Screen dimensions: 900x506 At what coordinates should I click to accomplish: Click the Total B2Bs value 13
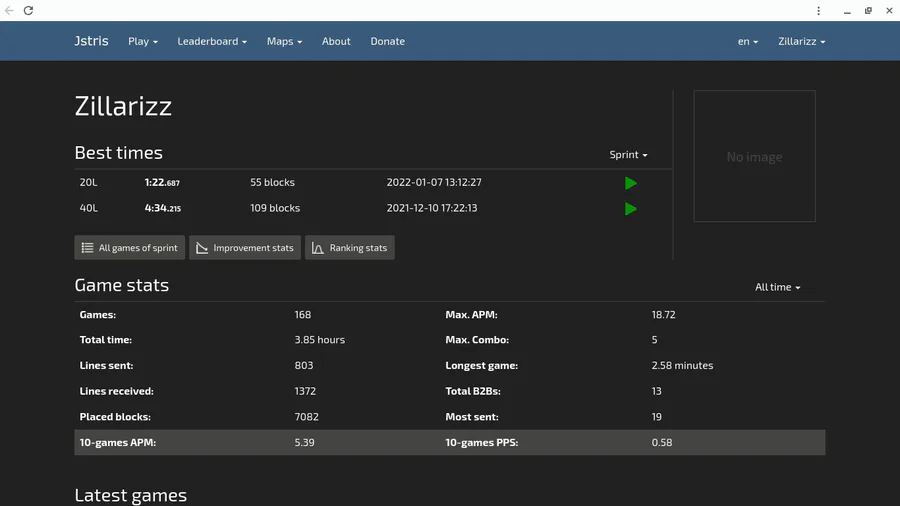657,391
